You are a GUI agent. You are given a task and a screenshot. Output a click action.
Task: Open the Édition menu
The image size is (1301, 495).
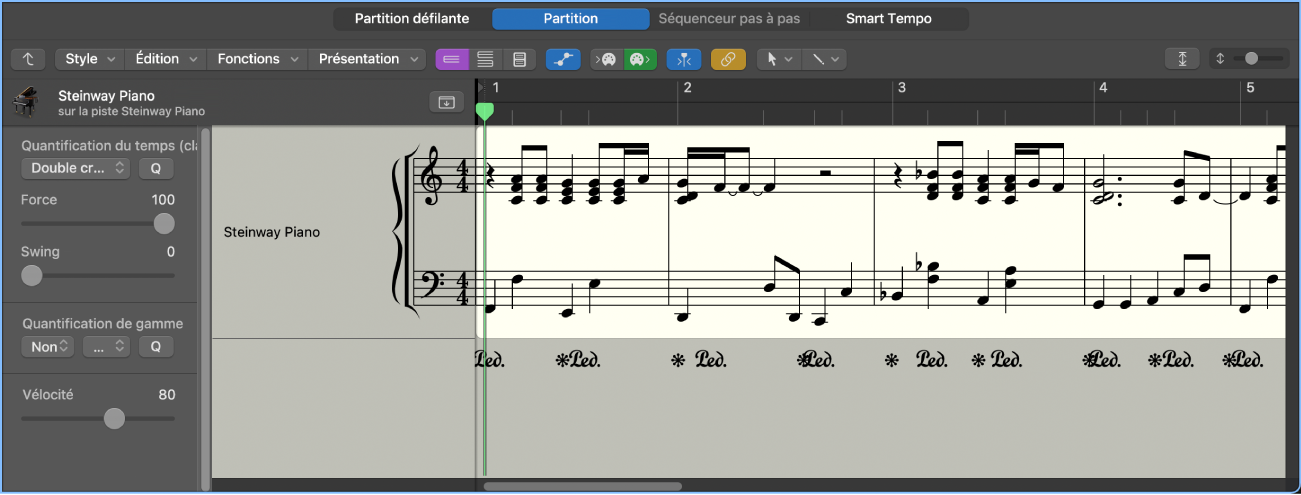166,59
